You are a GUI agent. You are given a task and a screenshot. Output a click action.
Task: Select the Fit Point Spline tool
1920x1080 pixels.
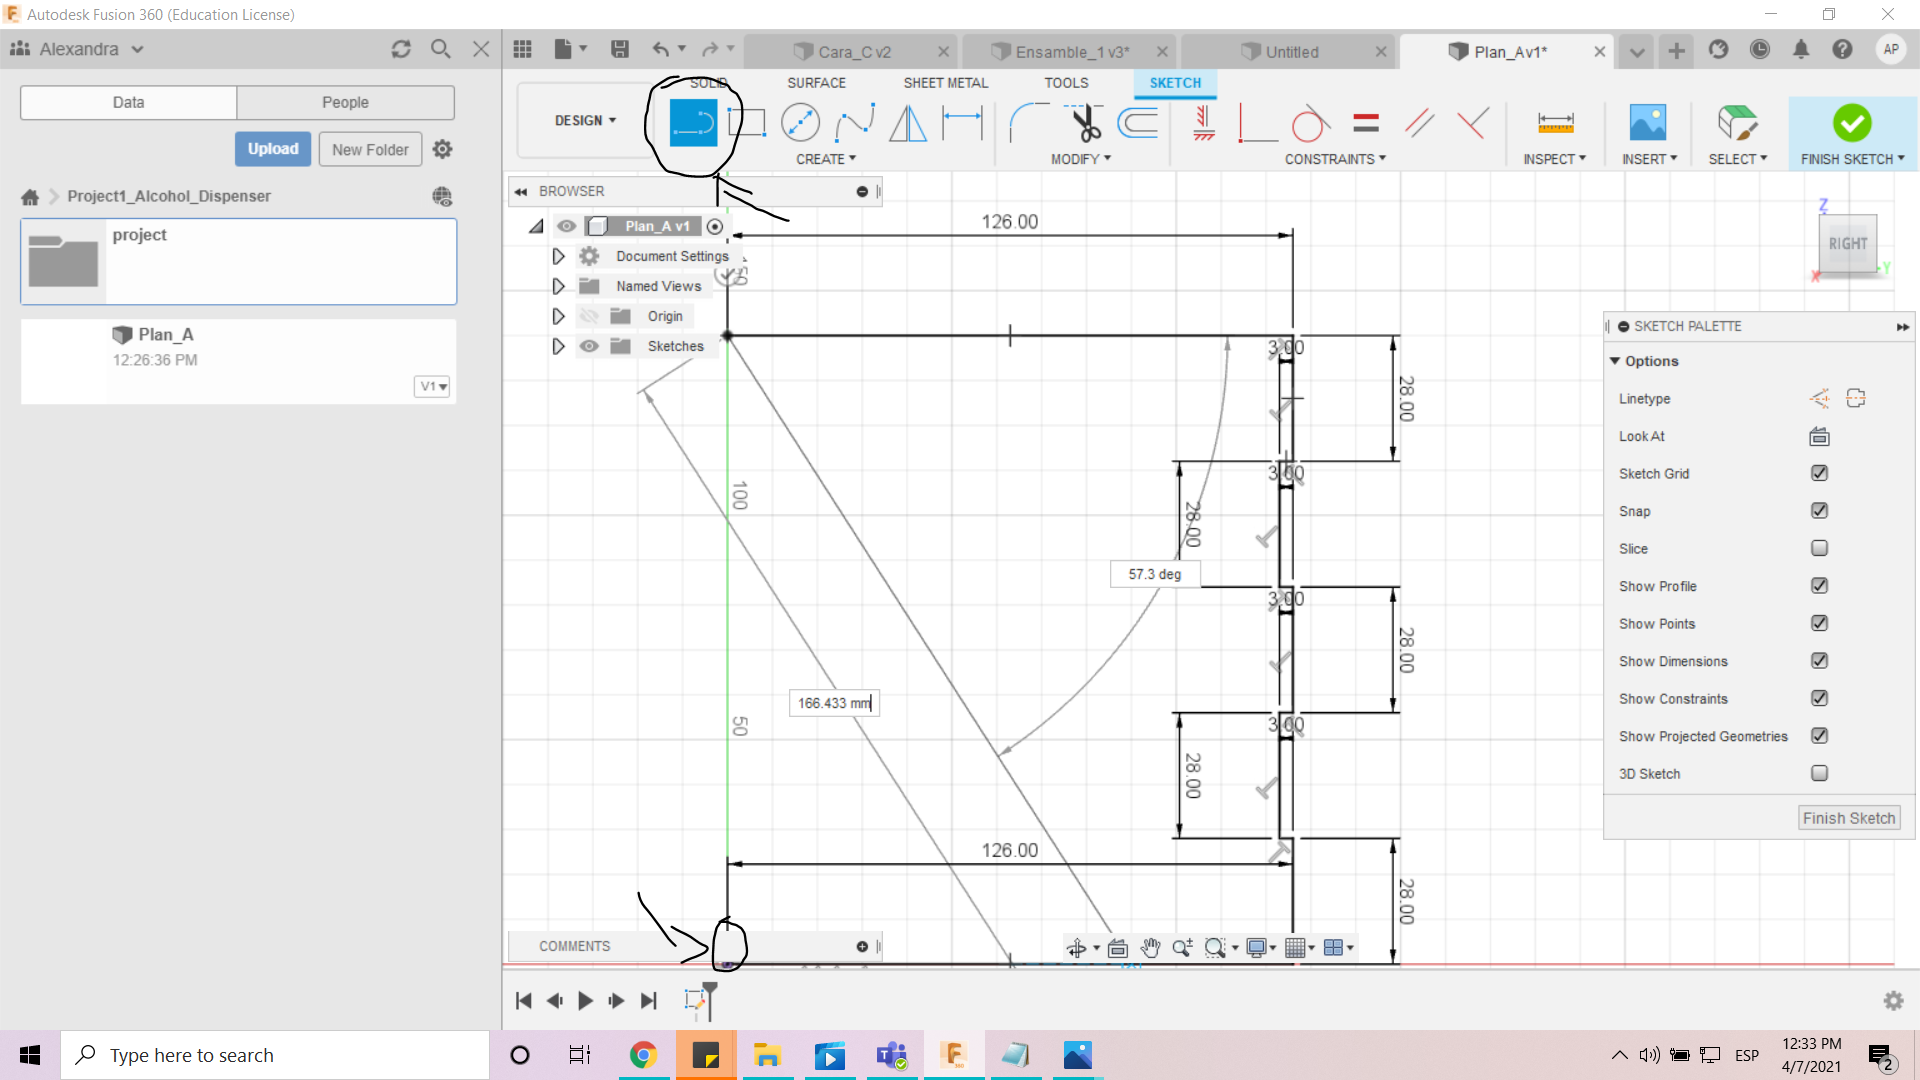point(855,123)
